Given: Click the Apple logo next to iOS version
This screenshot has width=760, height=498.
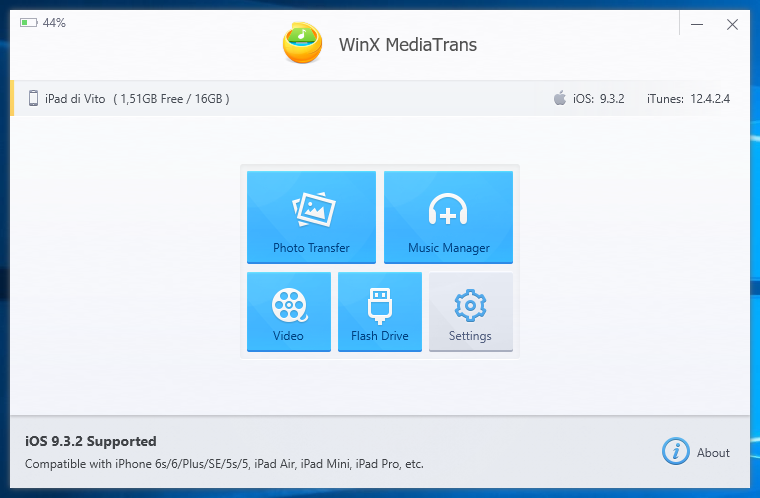Looking at the screenshot, I should pyautogui.click(x=560, y=98).
